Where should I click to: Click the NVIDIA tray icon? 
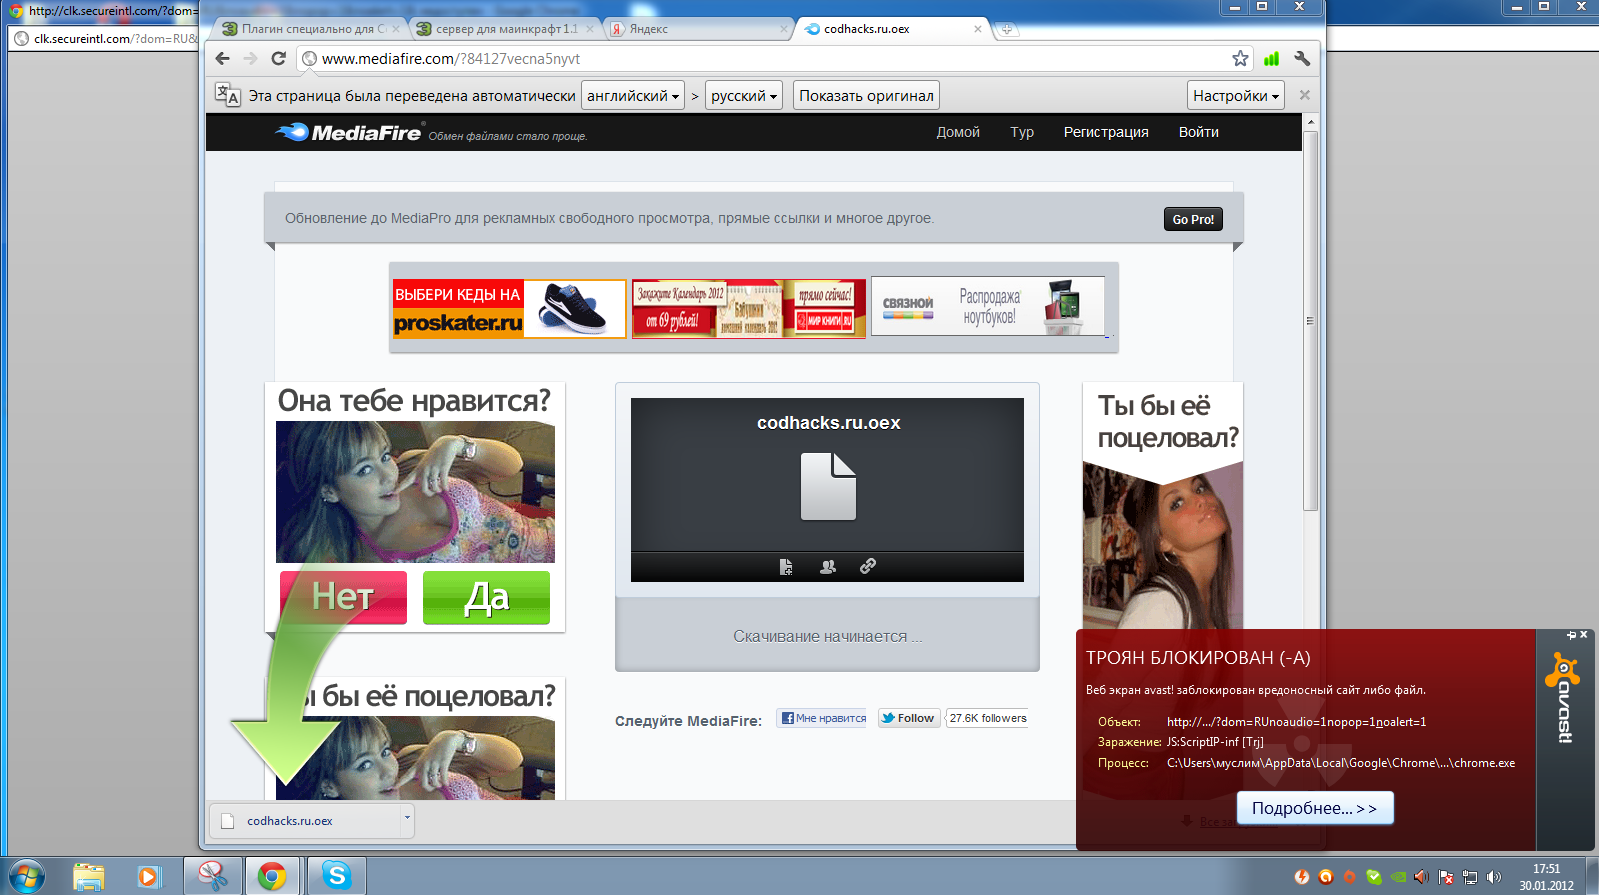[x=1398, y=877]
